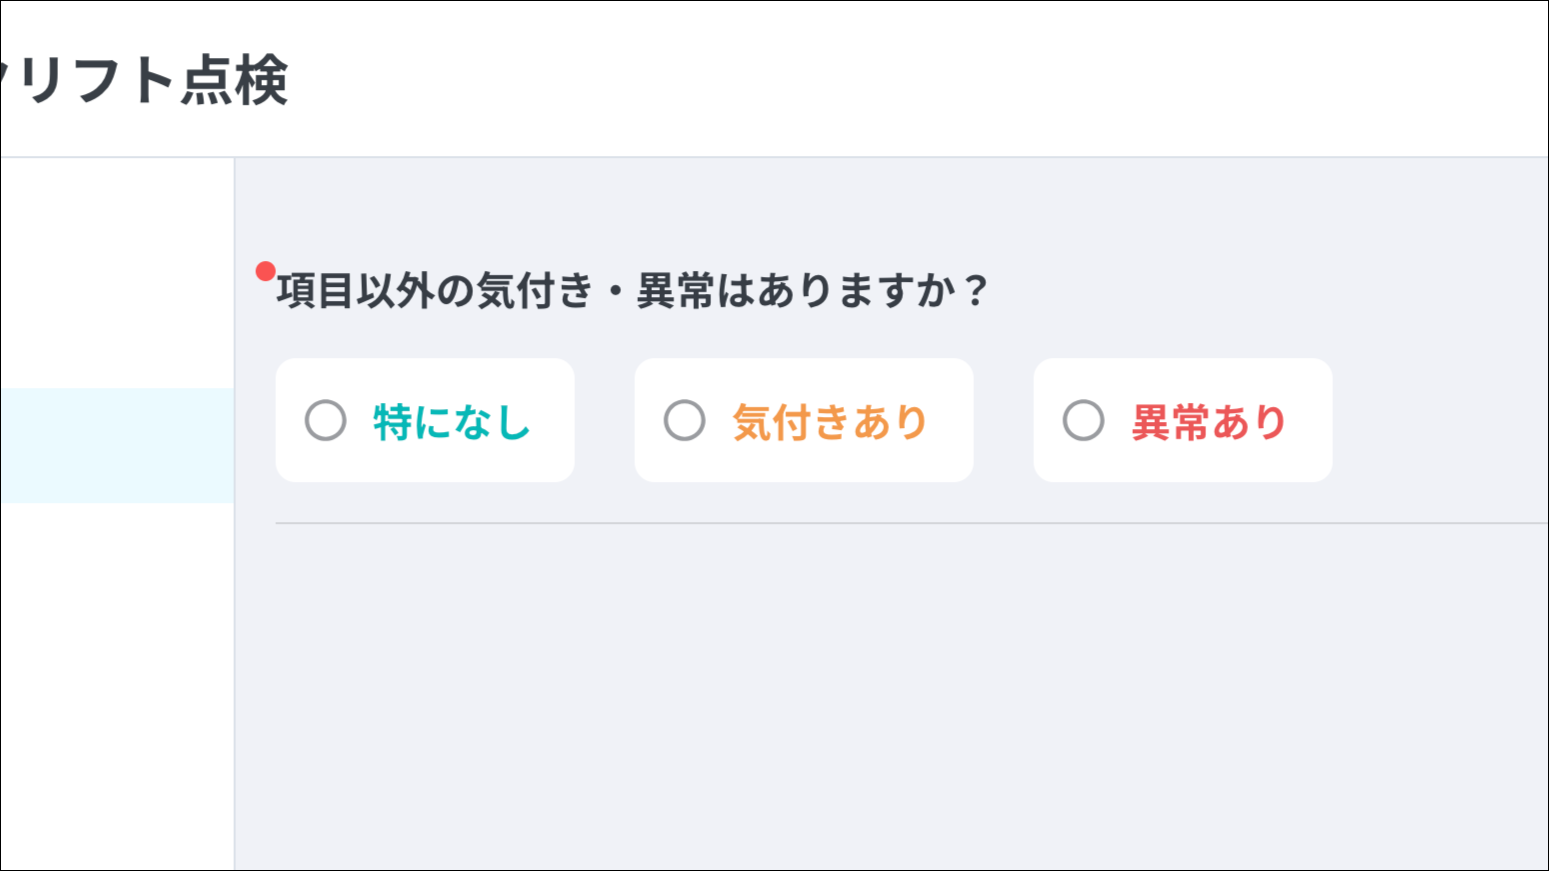Select the 特になし radio button
This screenshot has height=871, width=1549.
[326, 421]
